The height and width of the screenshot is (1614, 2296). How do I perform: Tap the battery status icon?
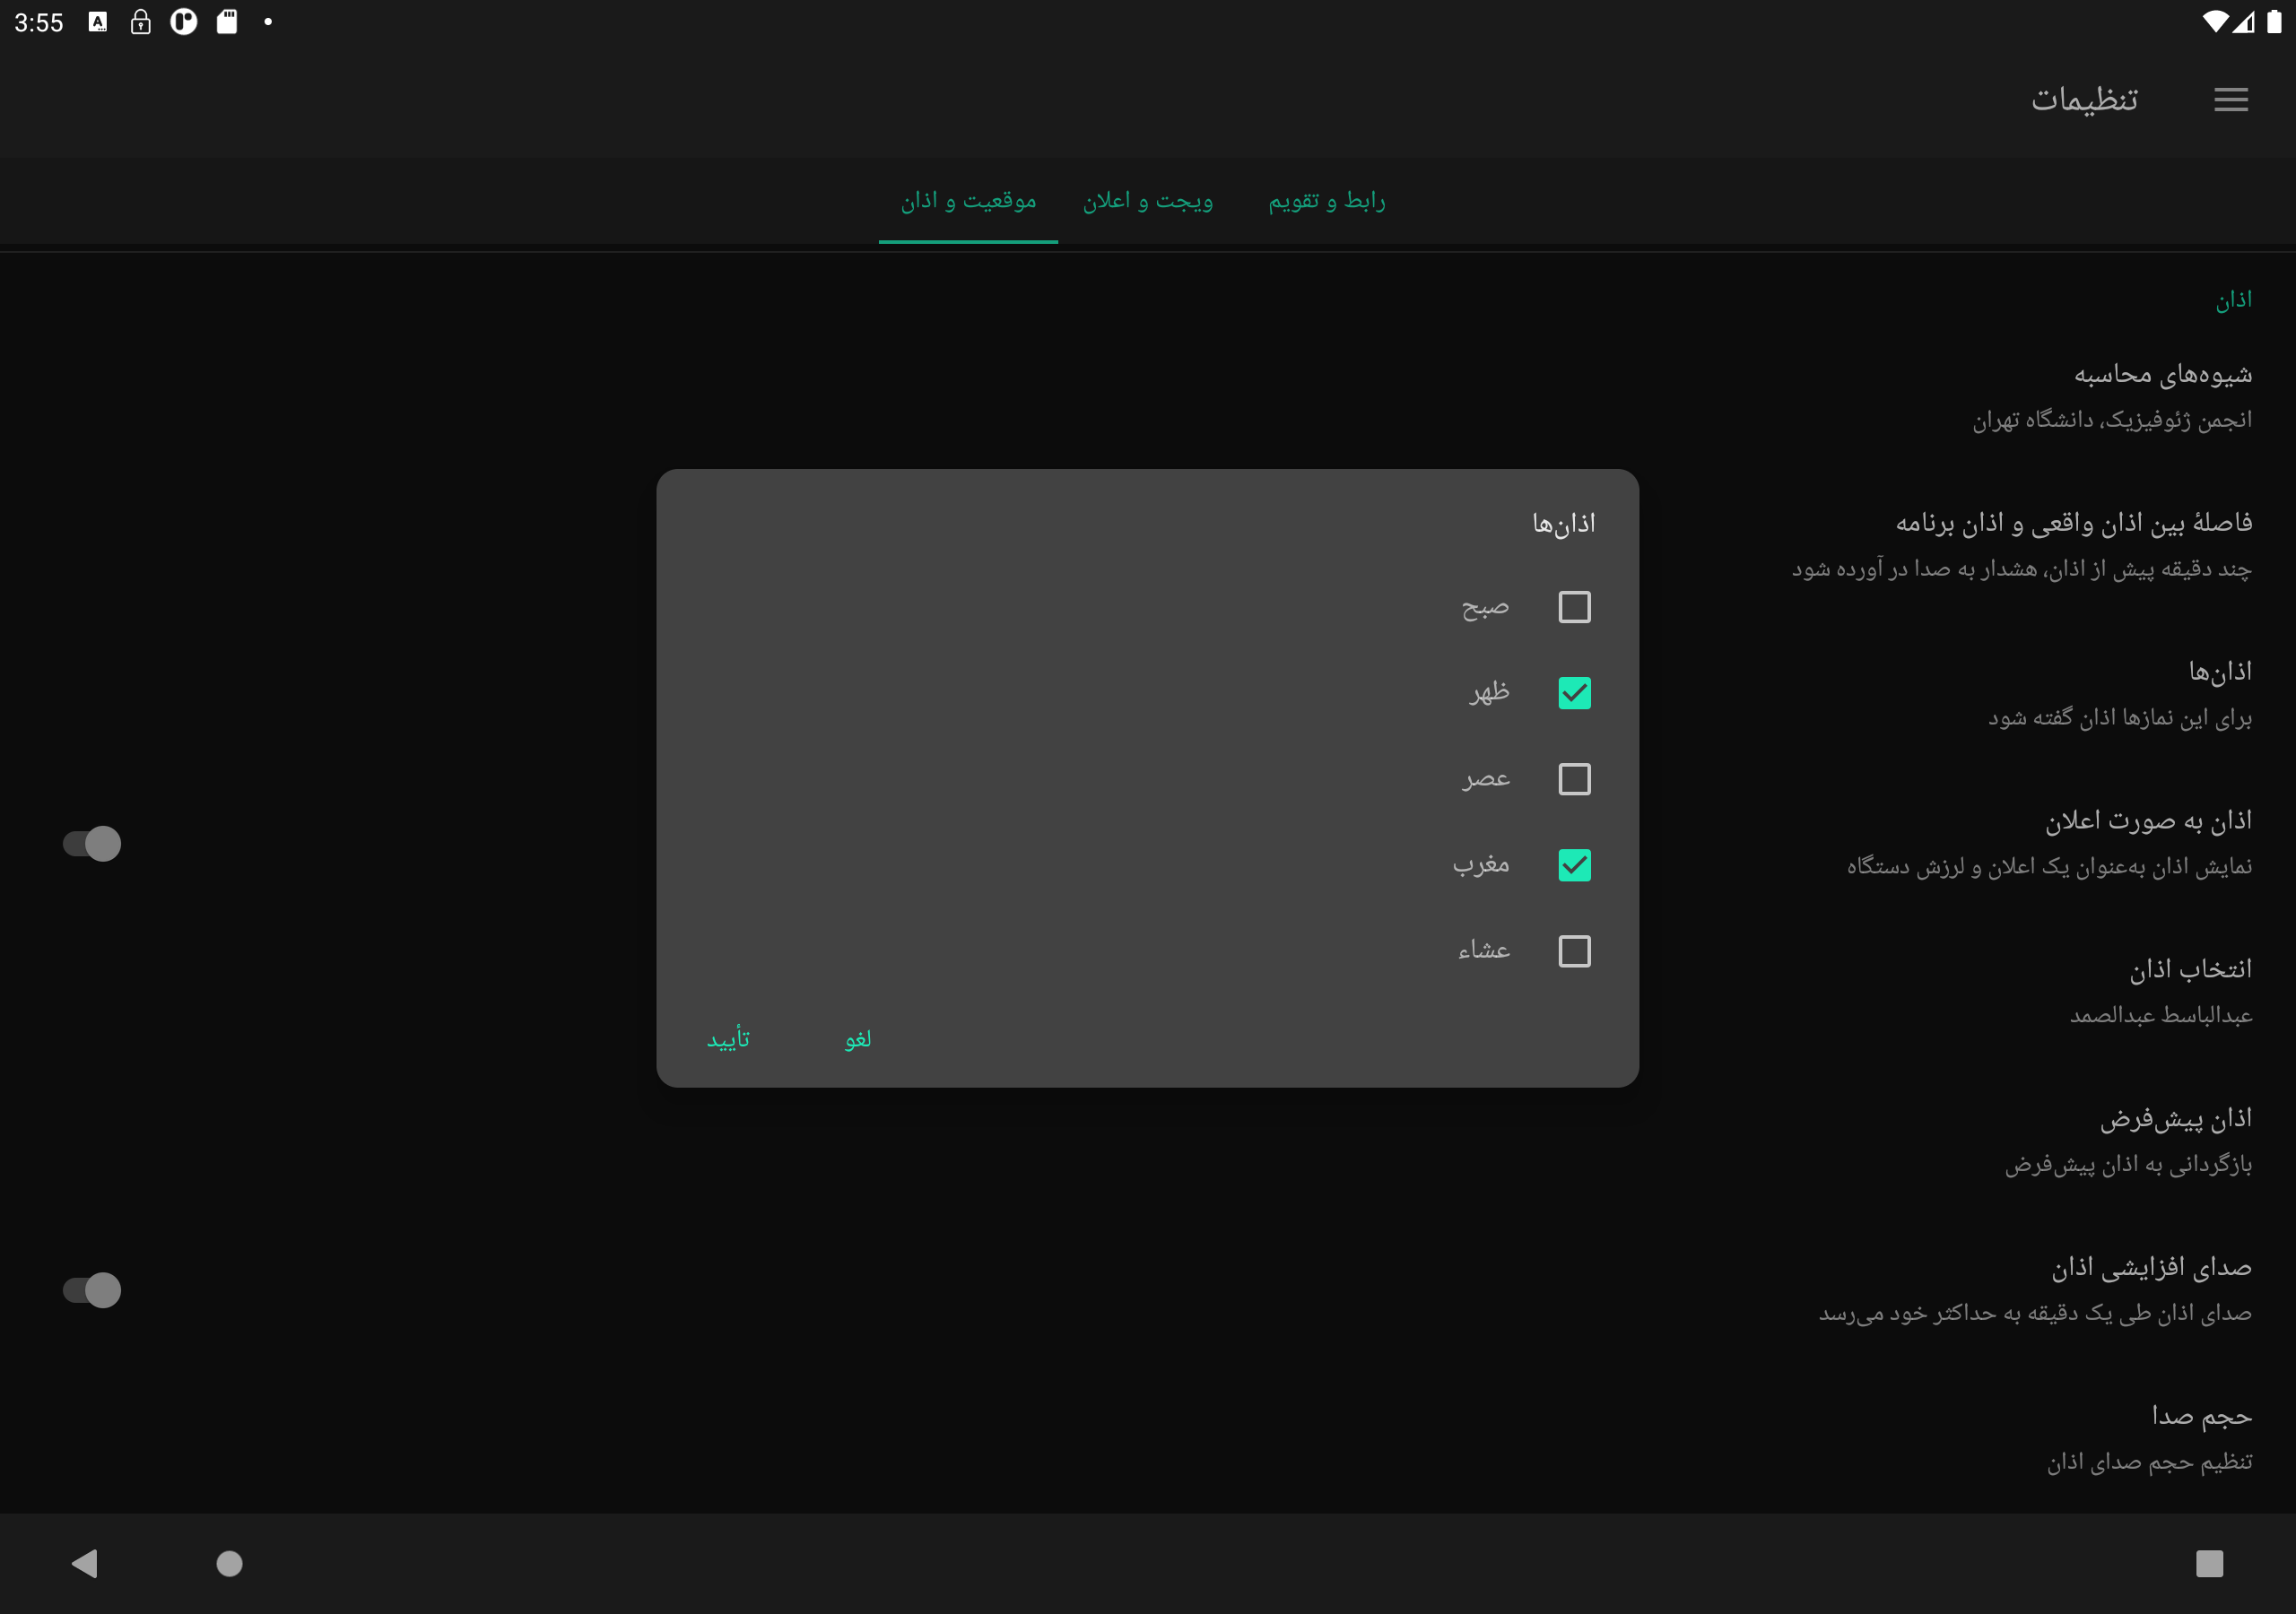tap(2274, 22)
